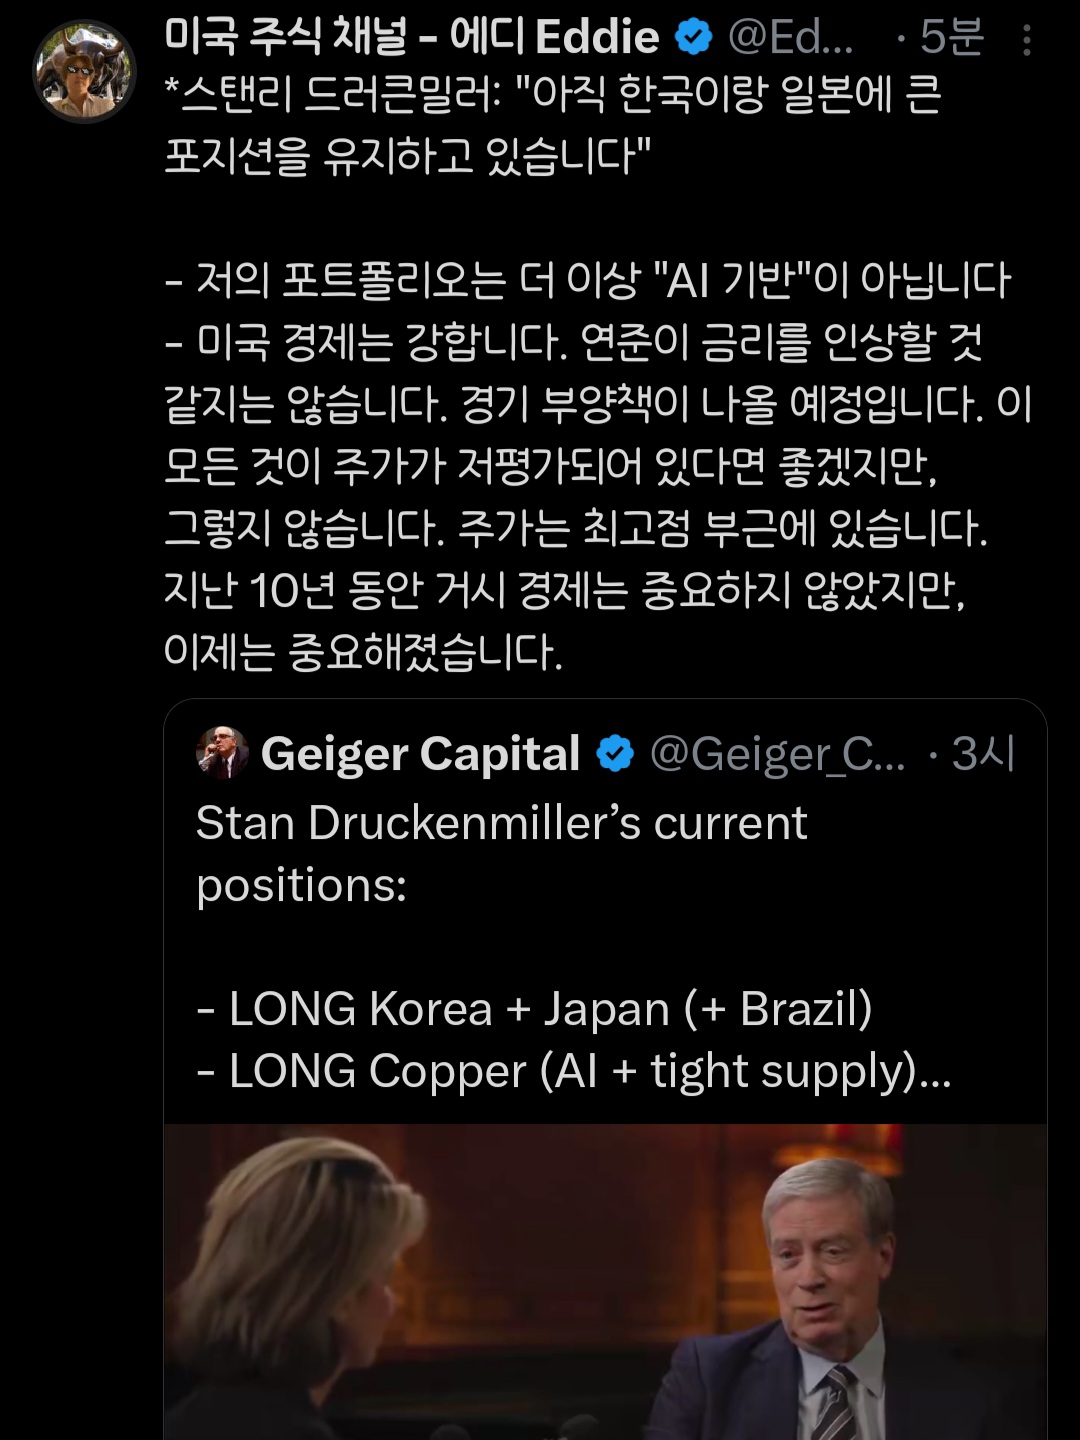1080x1440 pixels.
Task: Open the quoted text "Stan Druckenmiller's current positions:"
Action: tap(501, 853)
